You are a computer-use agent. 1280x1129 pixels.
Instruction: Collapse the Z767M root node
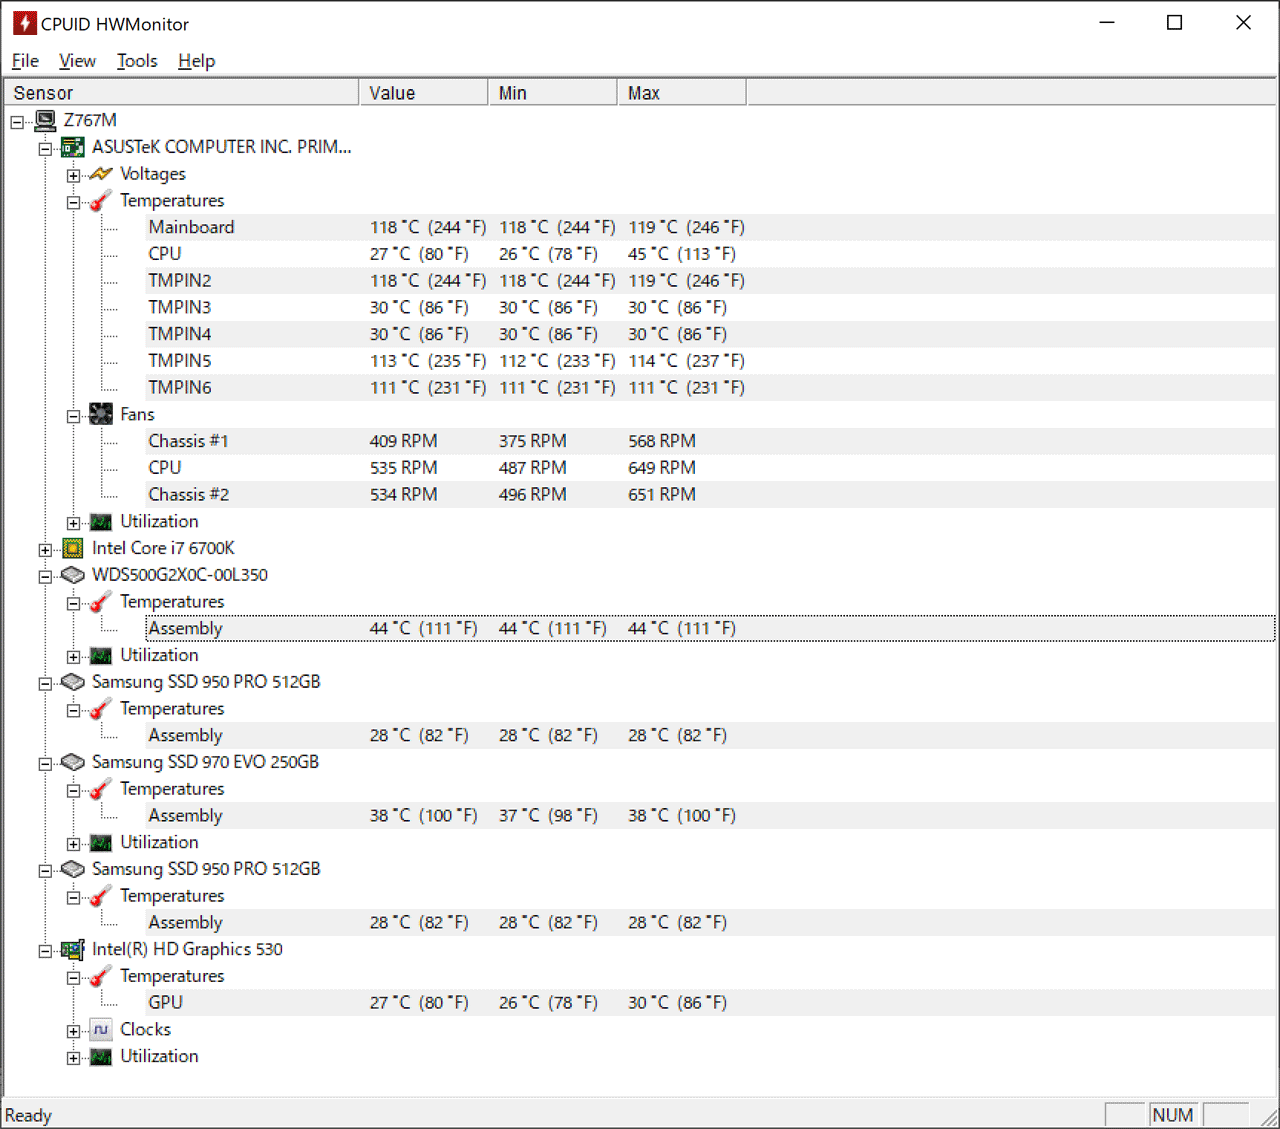coord(17,122)
